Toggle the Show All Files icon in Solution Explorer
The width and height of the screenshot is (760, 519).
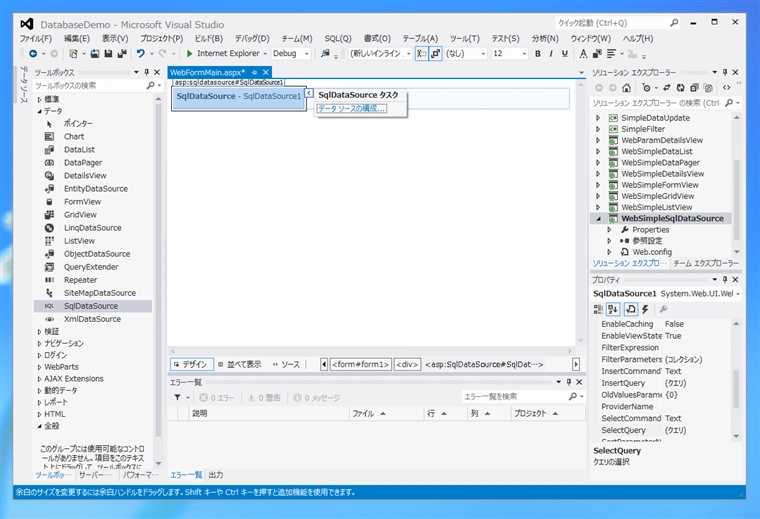coord(708,88)
